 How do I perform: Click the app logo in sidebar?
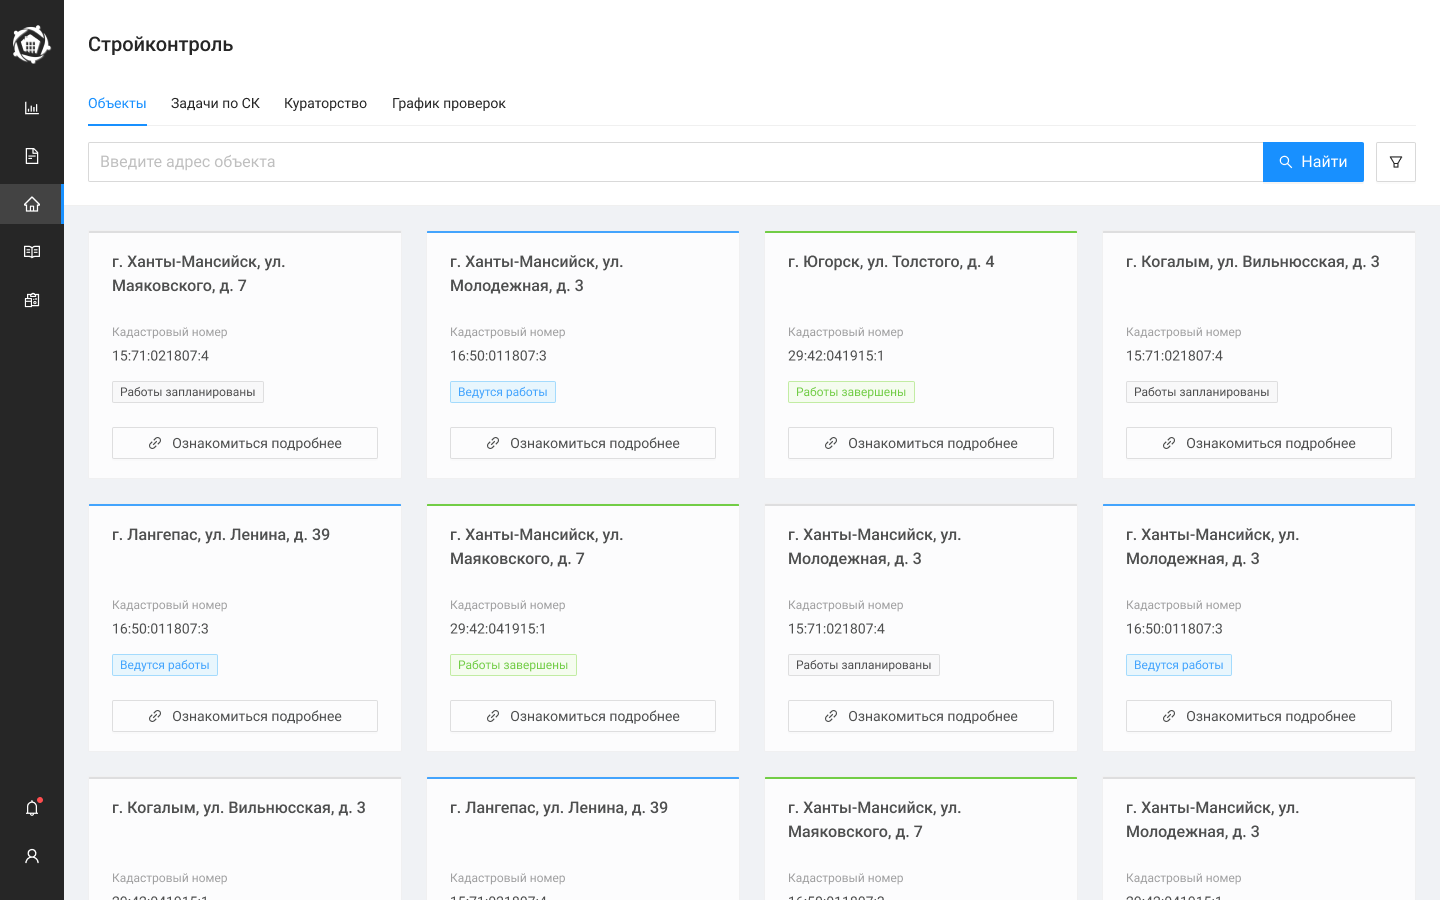pyautogui.click(x=31, y=44)
